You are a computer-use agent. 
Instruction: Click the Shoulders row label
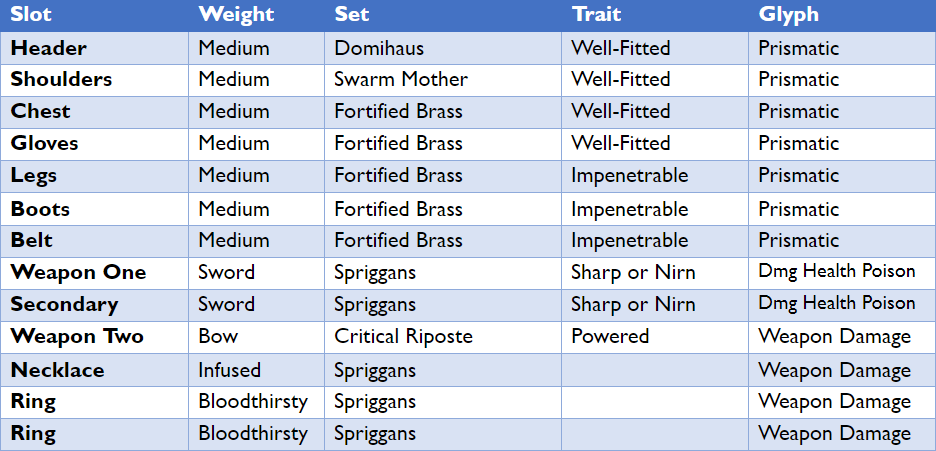(x=61, y=80)
